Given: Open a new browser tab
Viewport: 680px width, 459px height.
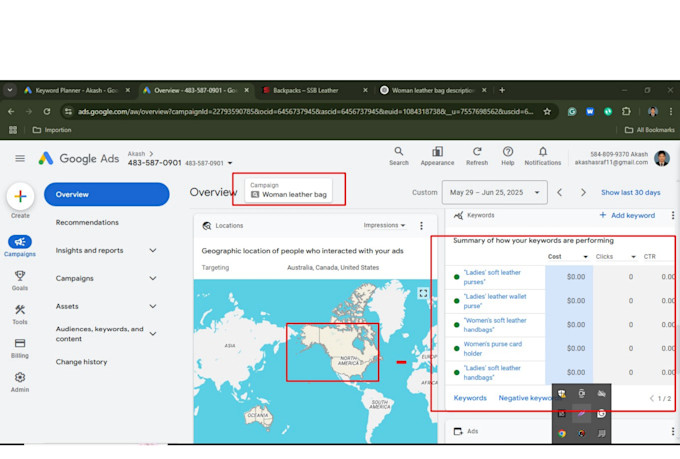Looking at the screenshot, I should point(502,90).
